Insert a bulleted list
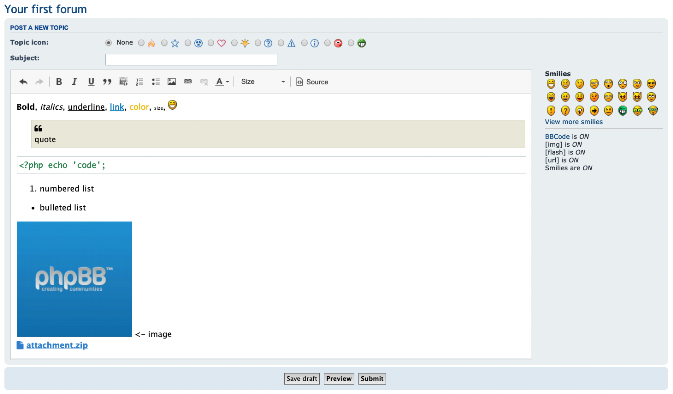The height and width of the screenshot is (394, 673). point(156,82)
